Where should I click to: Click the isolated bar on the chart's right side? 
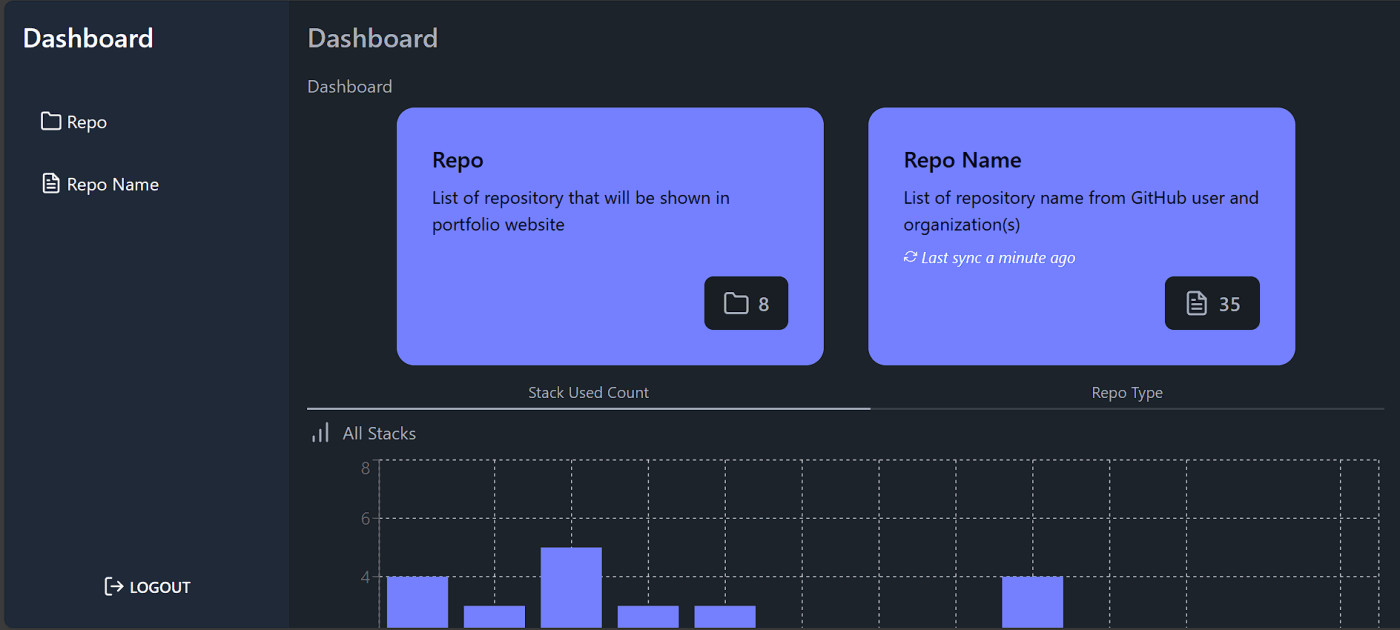pos(1032,602)
